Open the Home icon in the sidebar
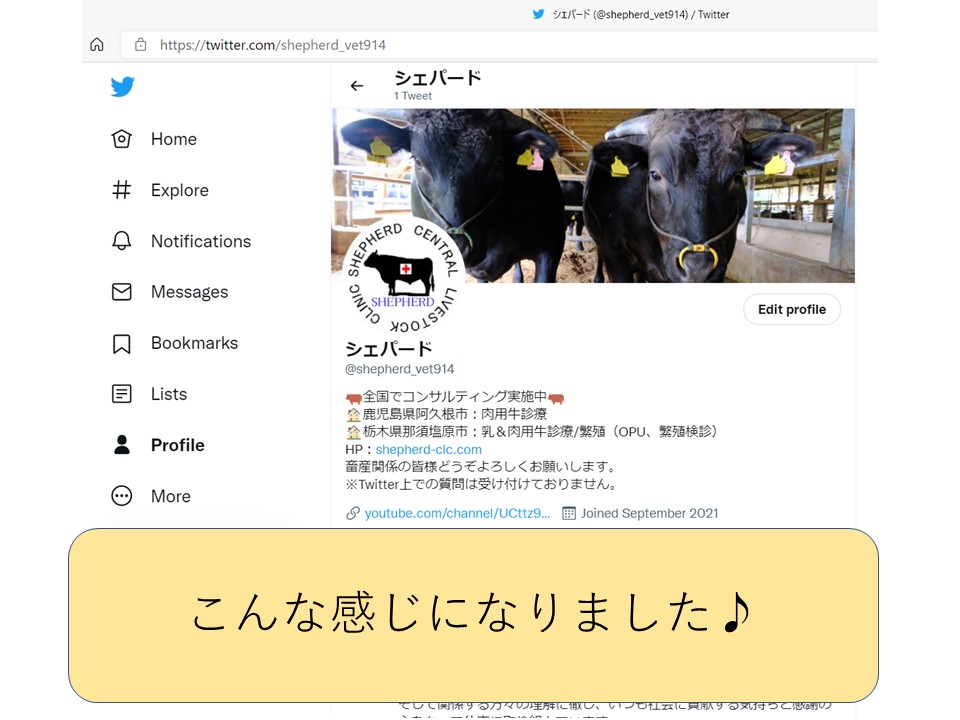The height and width of the screenshot is (720, 960). (121, 139)
